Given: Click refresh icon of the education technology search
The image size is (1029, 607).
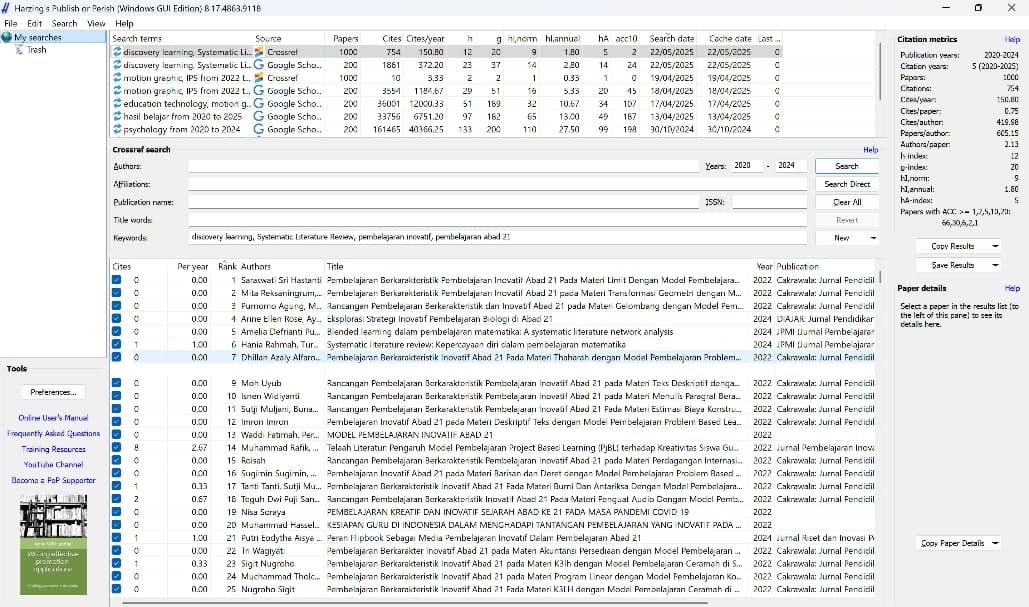Looking at the screenshot, I should (117, 104).
